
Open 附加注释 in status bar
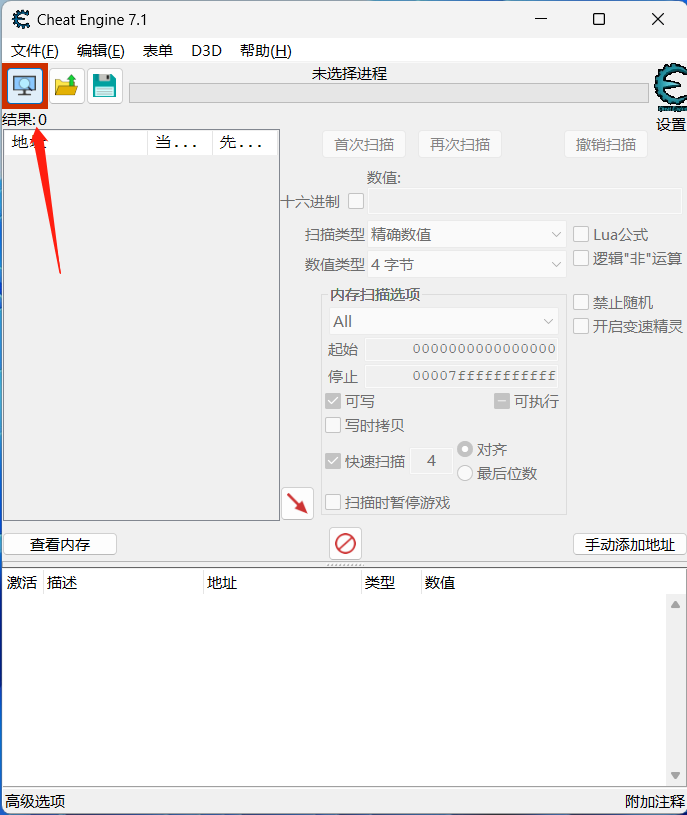[655, 801]
